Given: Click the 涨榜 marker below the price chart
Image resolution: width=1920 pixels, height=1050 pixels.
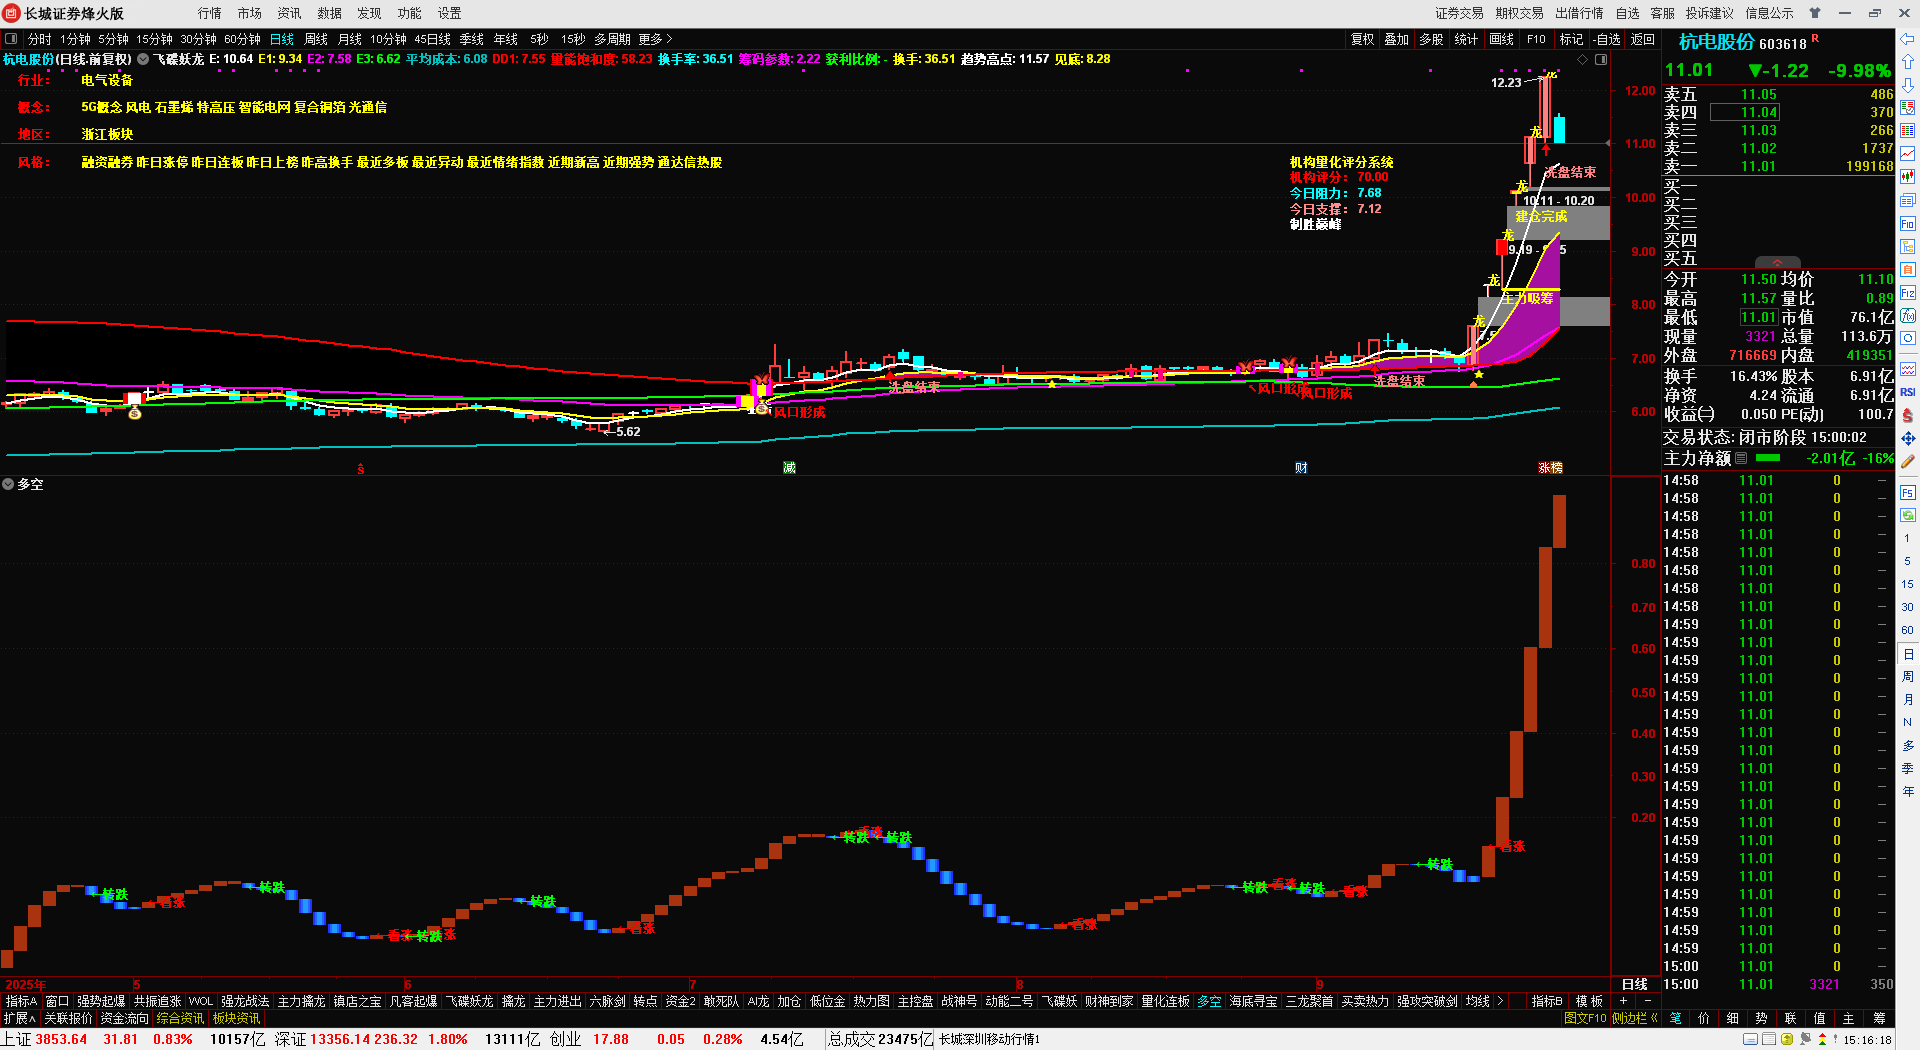Looking at the screenshot, I should tap(1550, 467).
